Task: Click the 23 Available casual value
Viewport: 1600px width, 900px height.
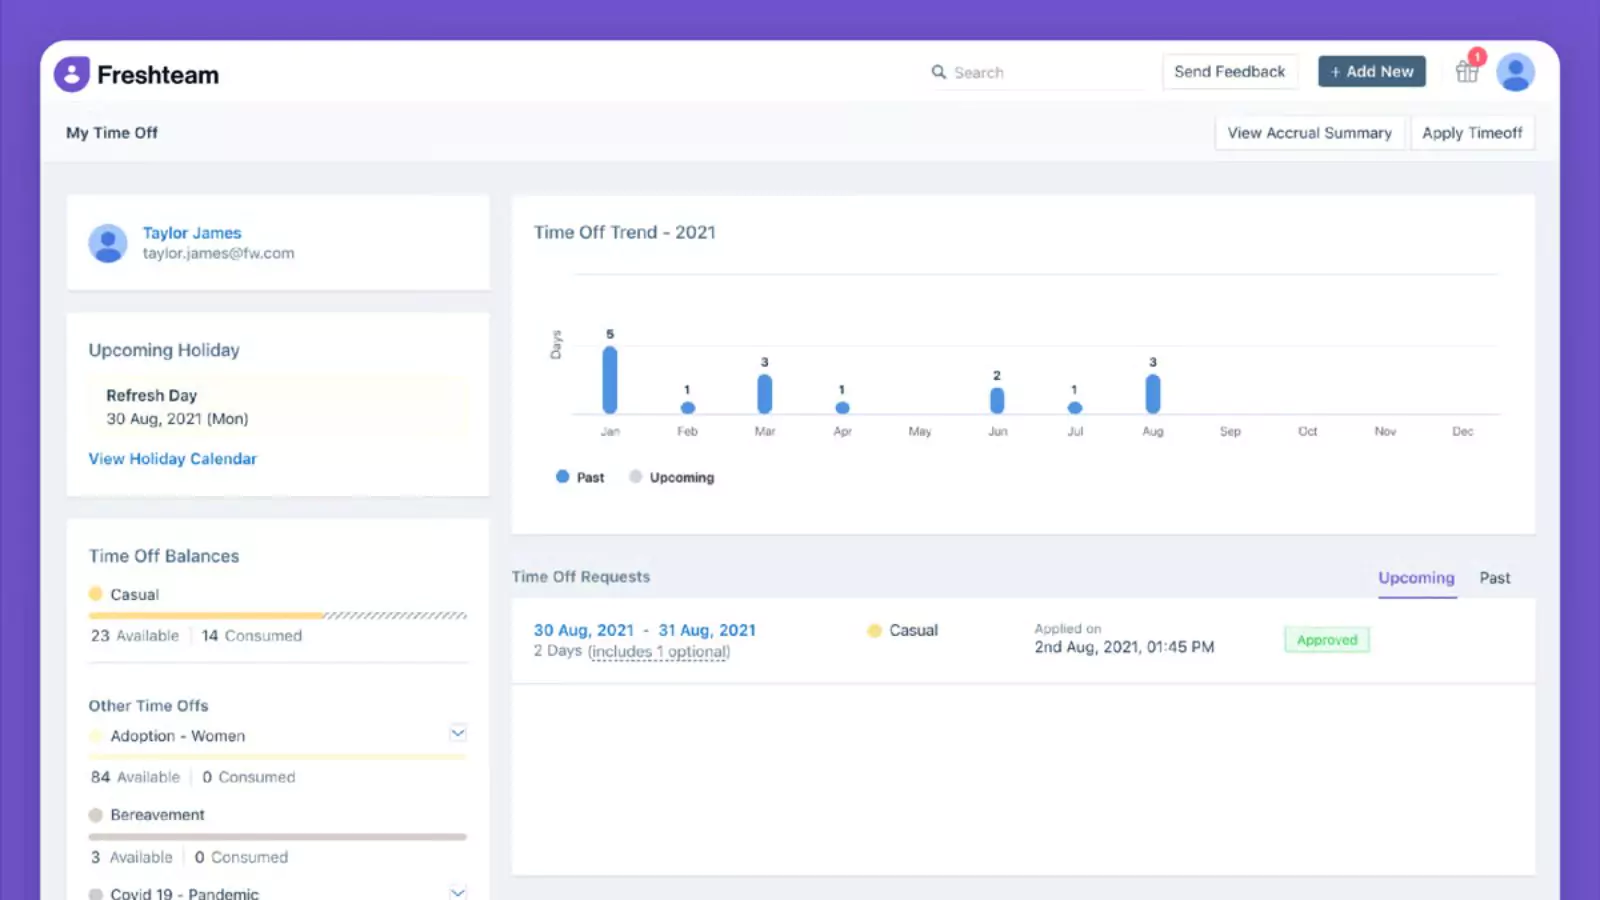Action: click(135, 636)
